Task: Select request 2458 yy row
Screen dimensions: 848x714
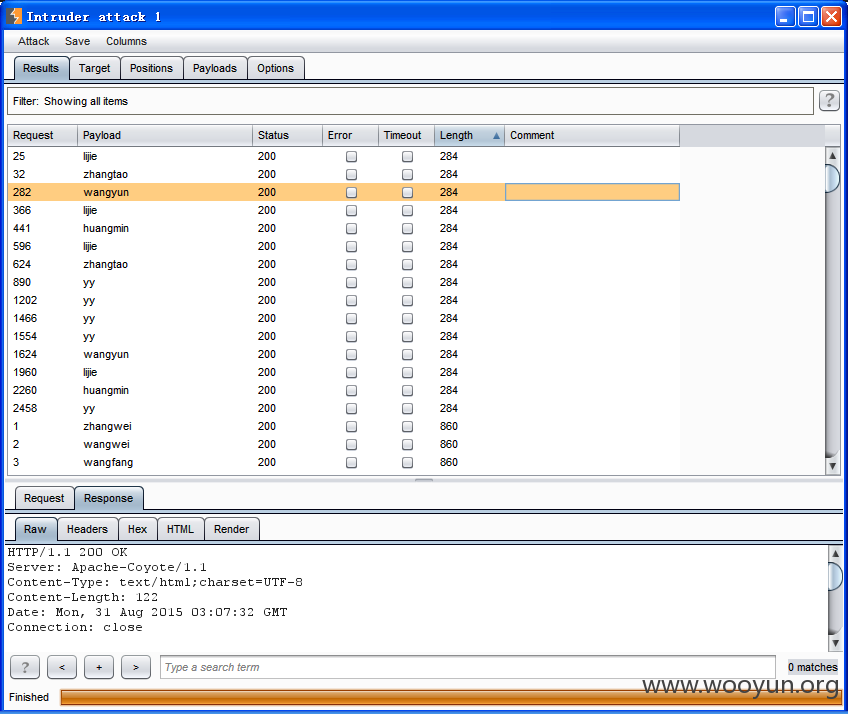Action: 343,408
